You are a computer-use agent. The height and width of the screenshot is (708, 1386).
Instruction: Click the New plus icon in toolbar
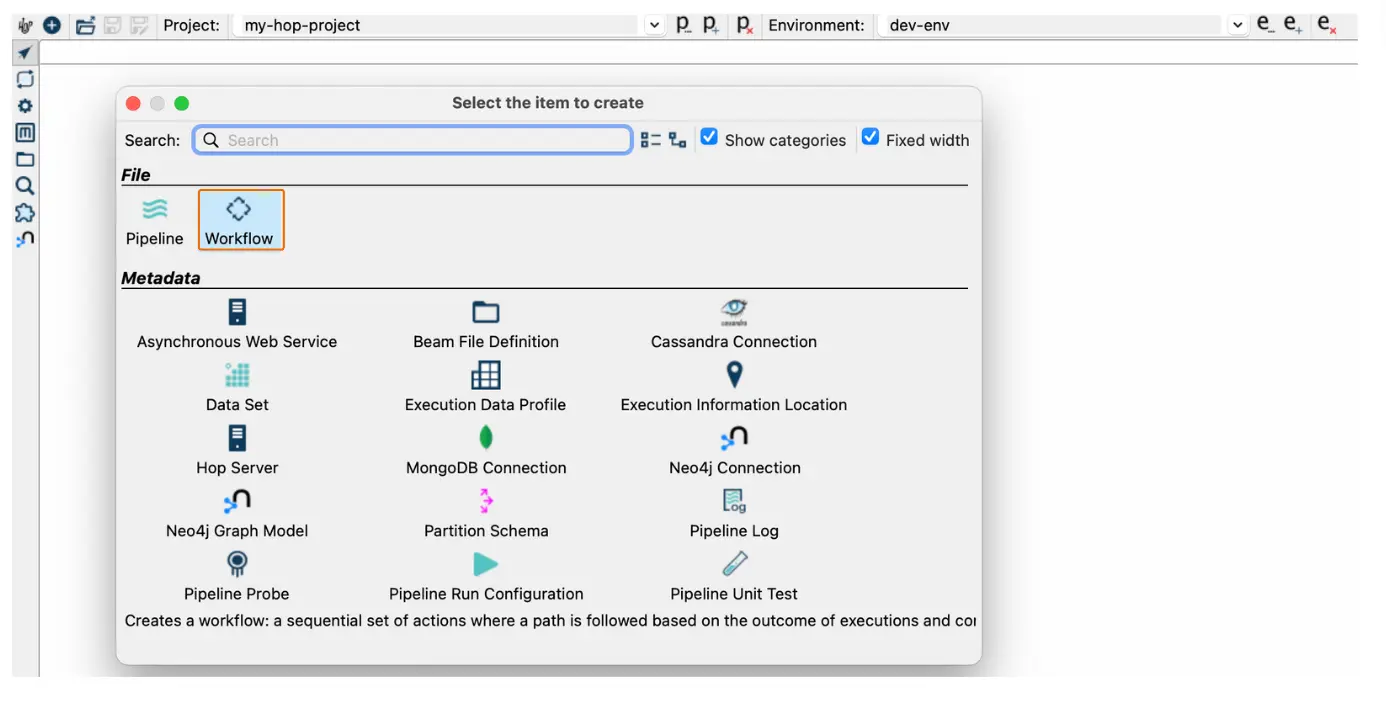[52, 25]
